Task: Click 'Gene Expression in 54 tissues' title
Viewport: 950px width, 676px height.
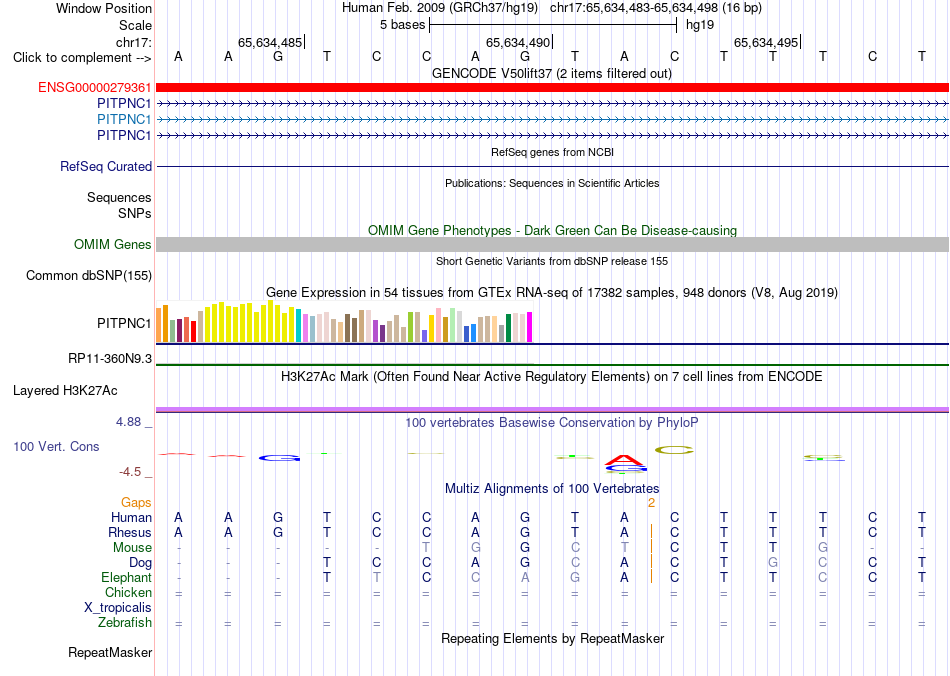Action: [552, 293]
